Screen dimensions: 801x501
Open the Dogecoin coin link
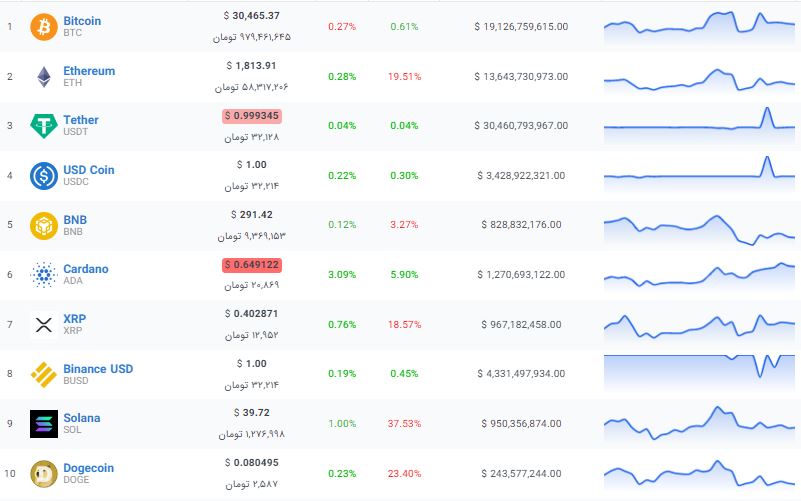[88, 468]
